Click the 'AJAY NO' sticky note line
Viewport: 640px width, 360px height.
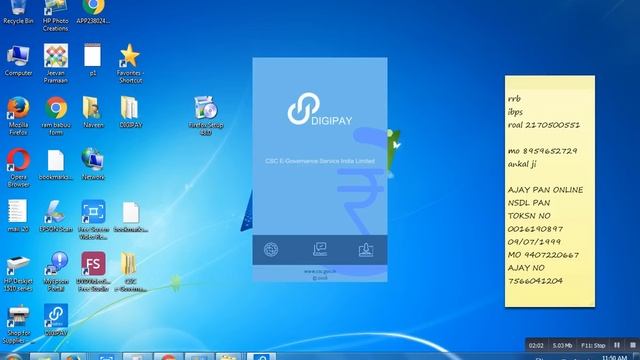(x=526, y=268)
